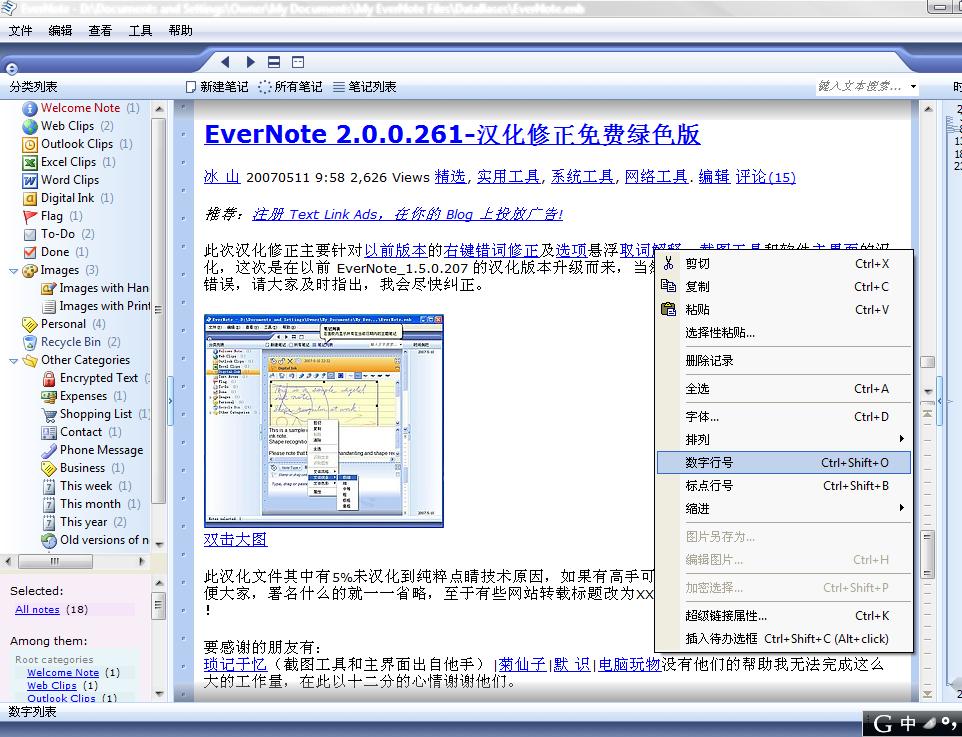Open the 编辑 menu
This screenshot has height=737, width=962.
60,31
